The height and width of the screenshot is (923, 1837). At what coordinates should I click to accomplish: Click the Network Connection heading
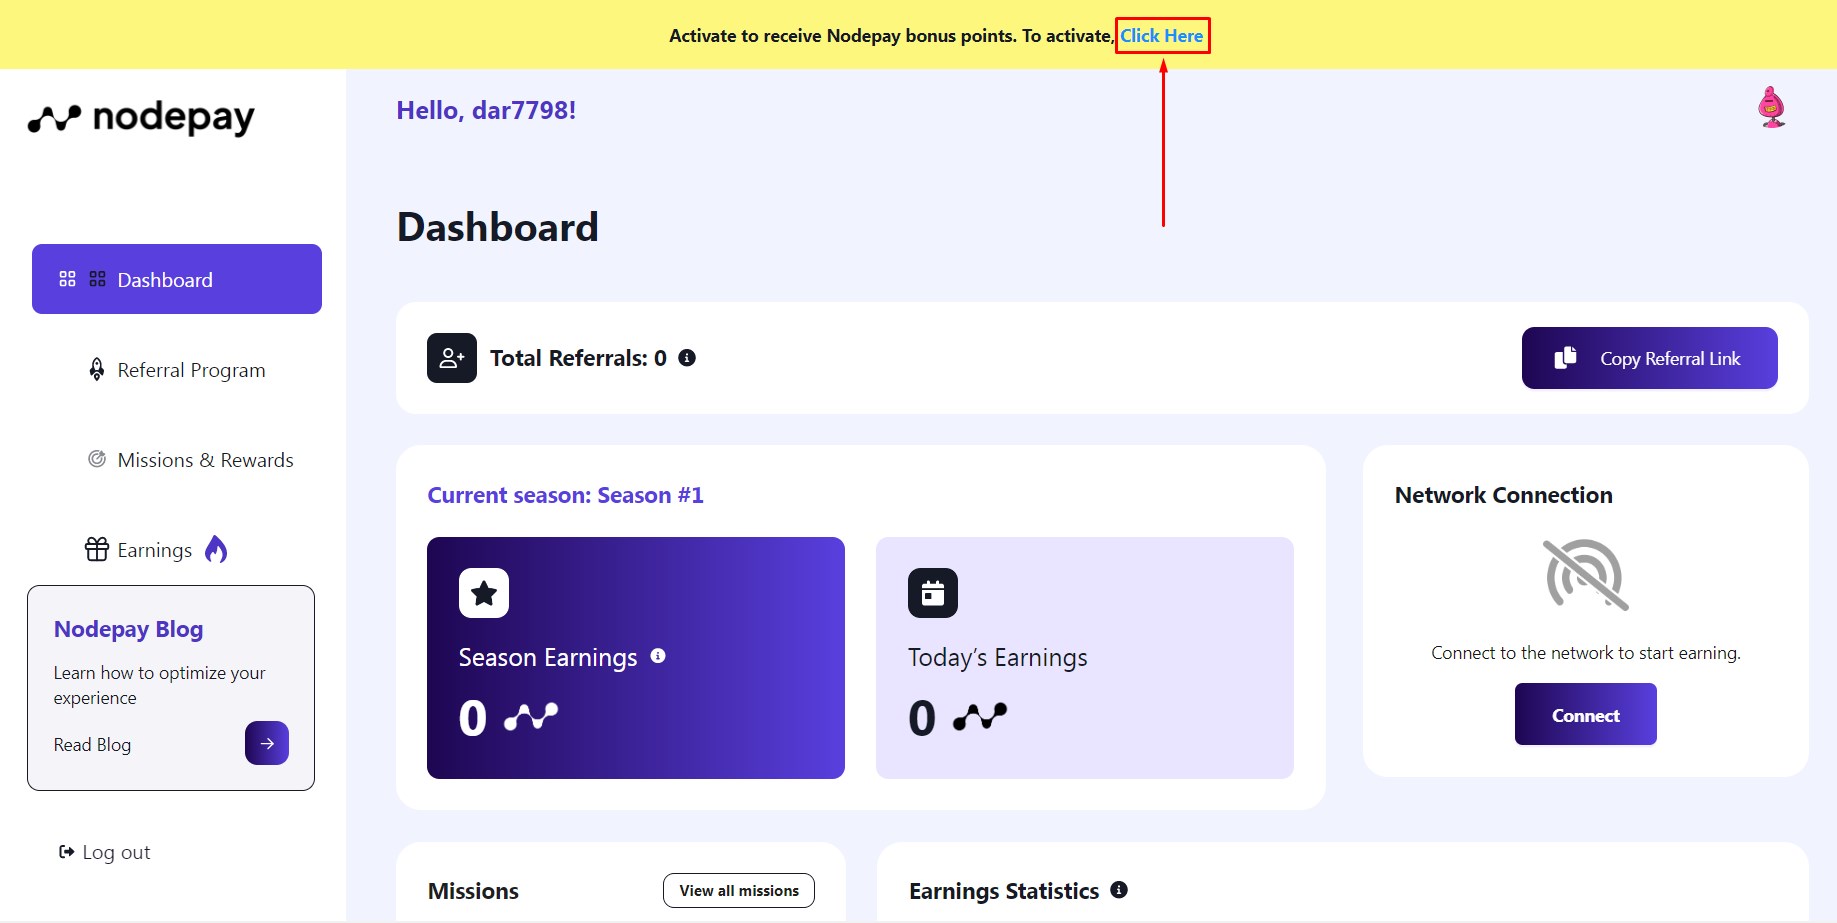tap(1504, 495)
